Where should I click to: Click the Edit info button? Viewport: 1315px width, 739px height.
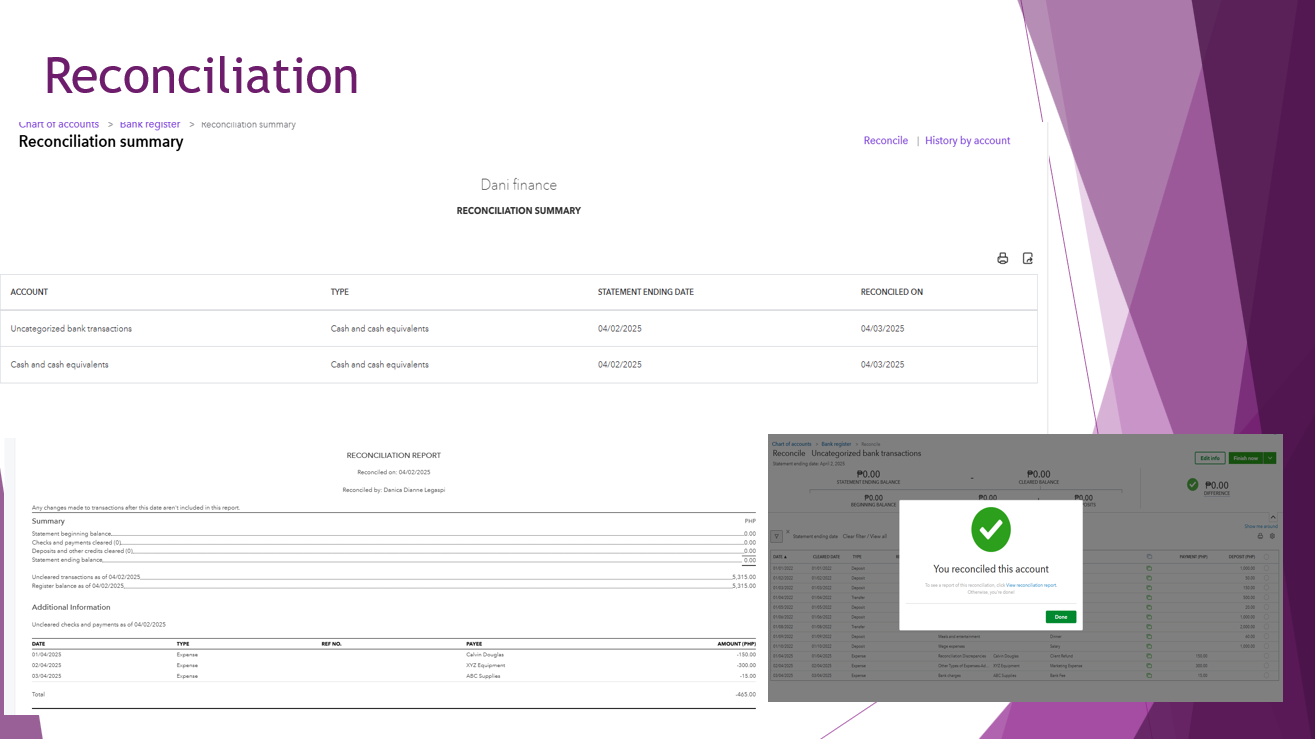pyautogui.click(x=1210, y=458)
